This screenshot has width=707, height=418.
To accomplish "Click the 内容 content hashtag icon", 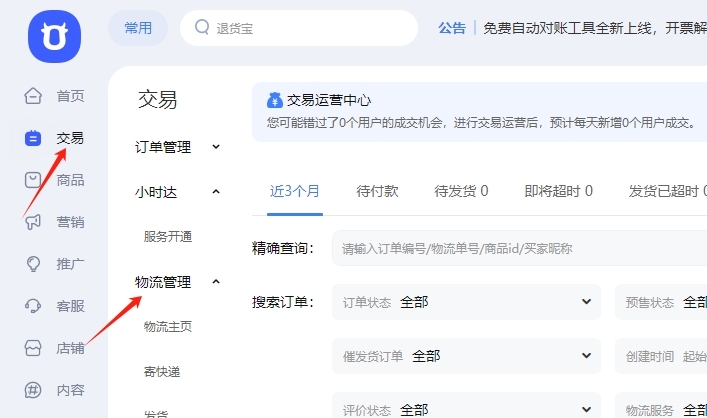I will 33,390.
